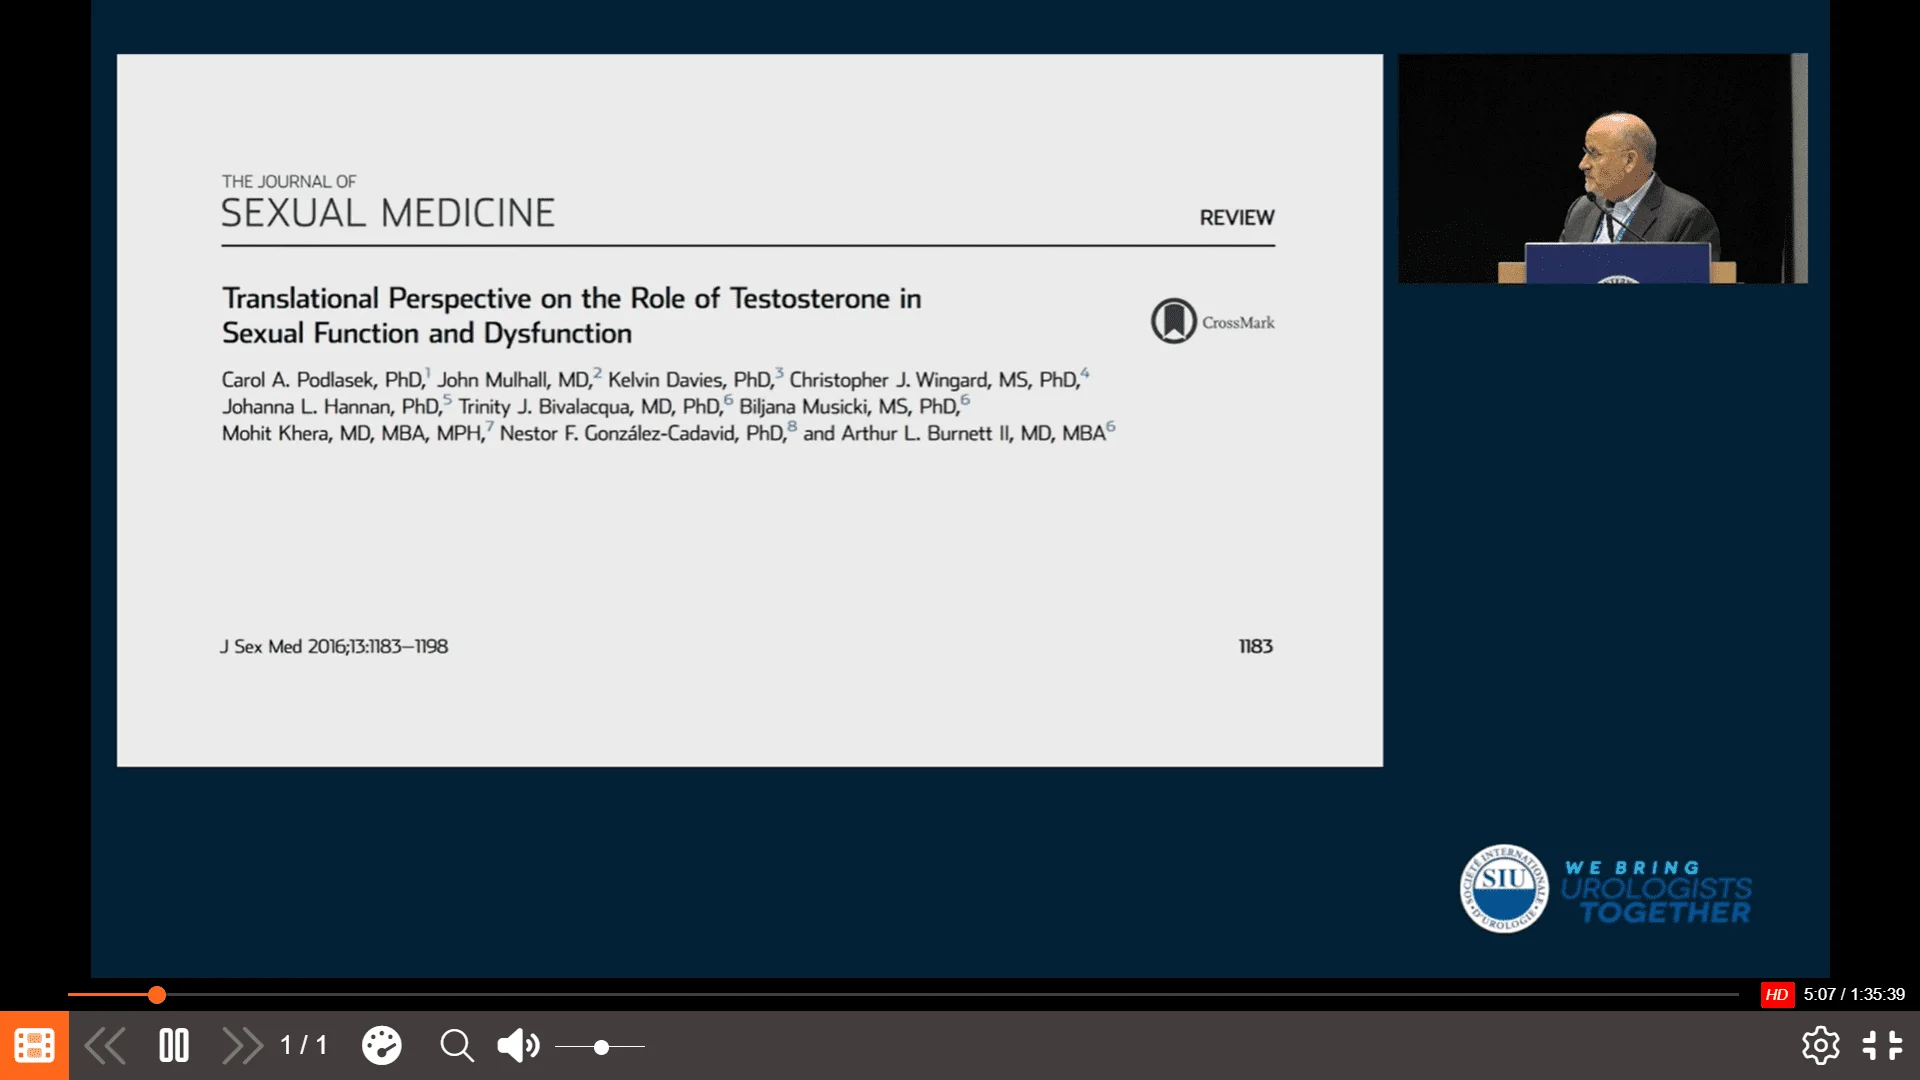Click the main presentation slide

click(x=750, y=410)
